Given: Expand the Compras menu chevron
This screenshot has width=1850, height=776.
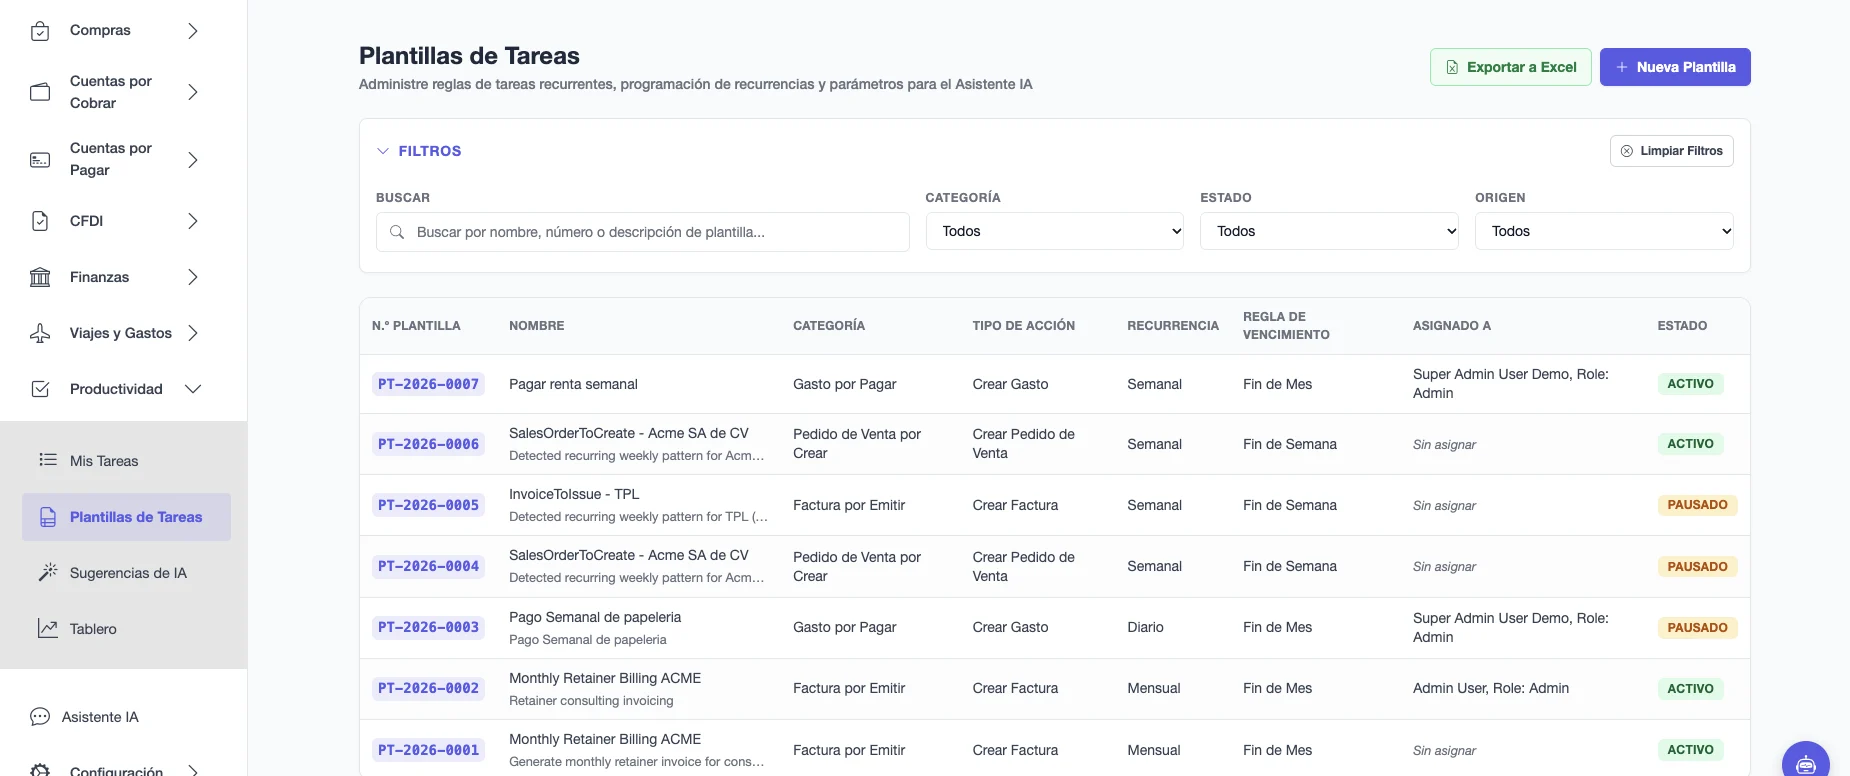Looking at the screenshot, I should [x=193, y=31].
